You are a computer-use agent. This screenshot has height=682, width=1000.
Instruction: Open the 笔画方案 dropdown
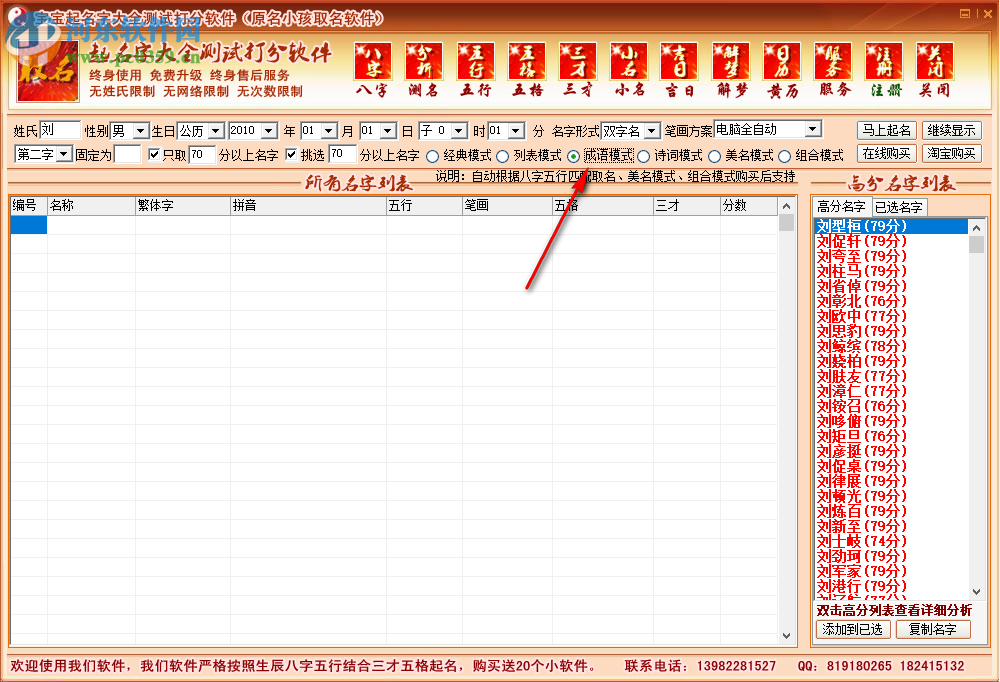(810, 129)
